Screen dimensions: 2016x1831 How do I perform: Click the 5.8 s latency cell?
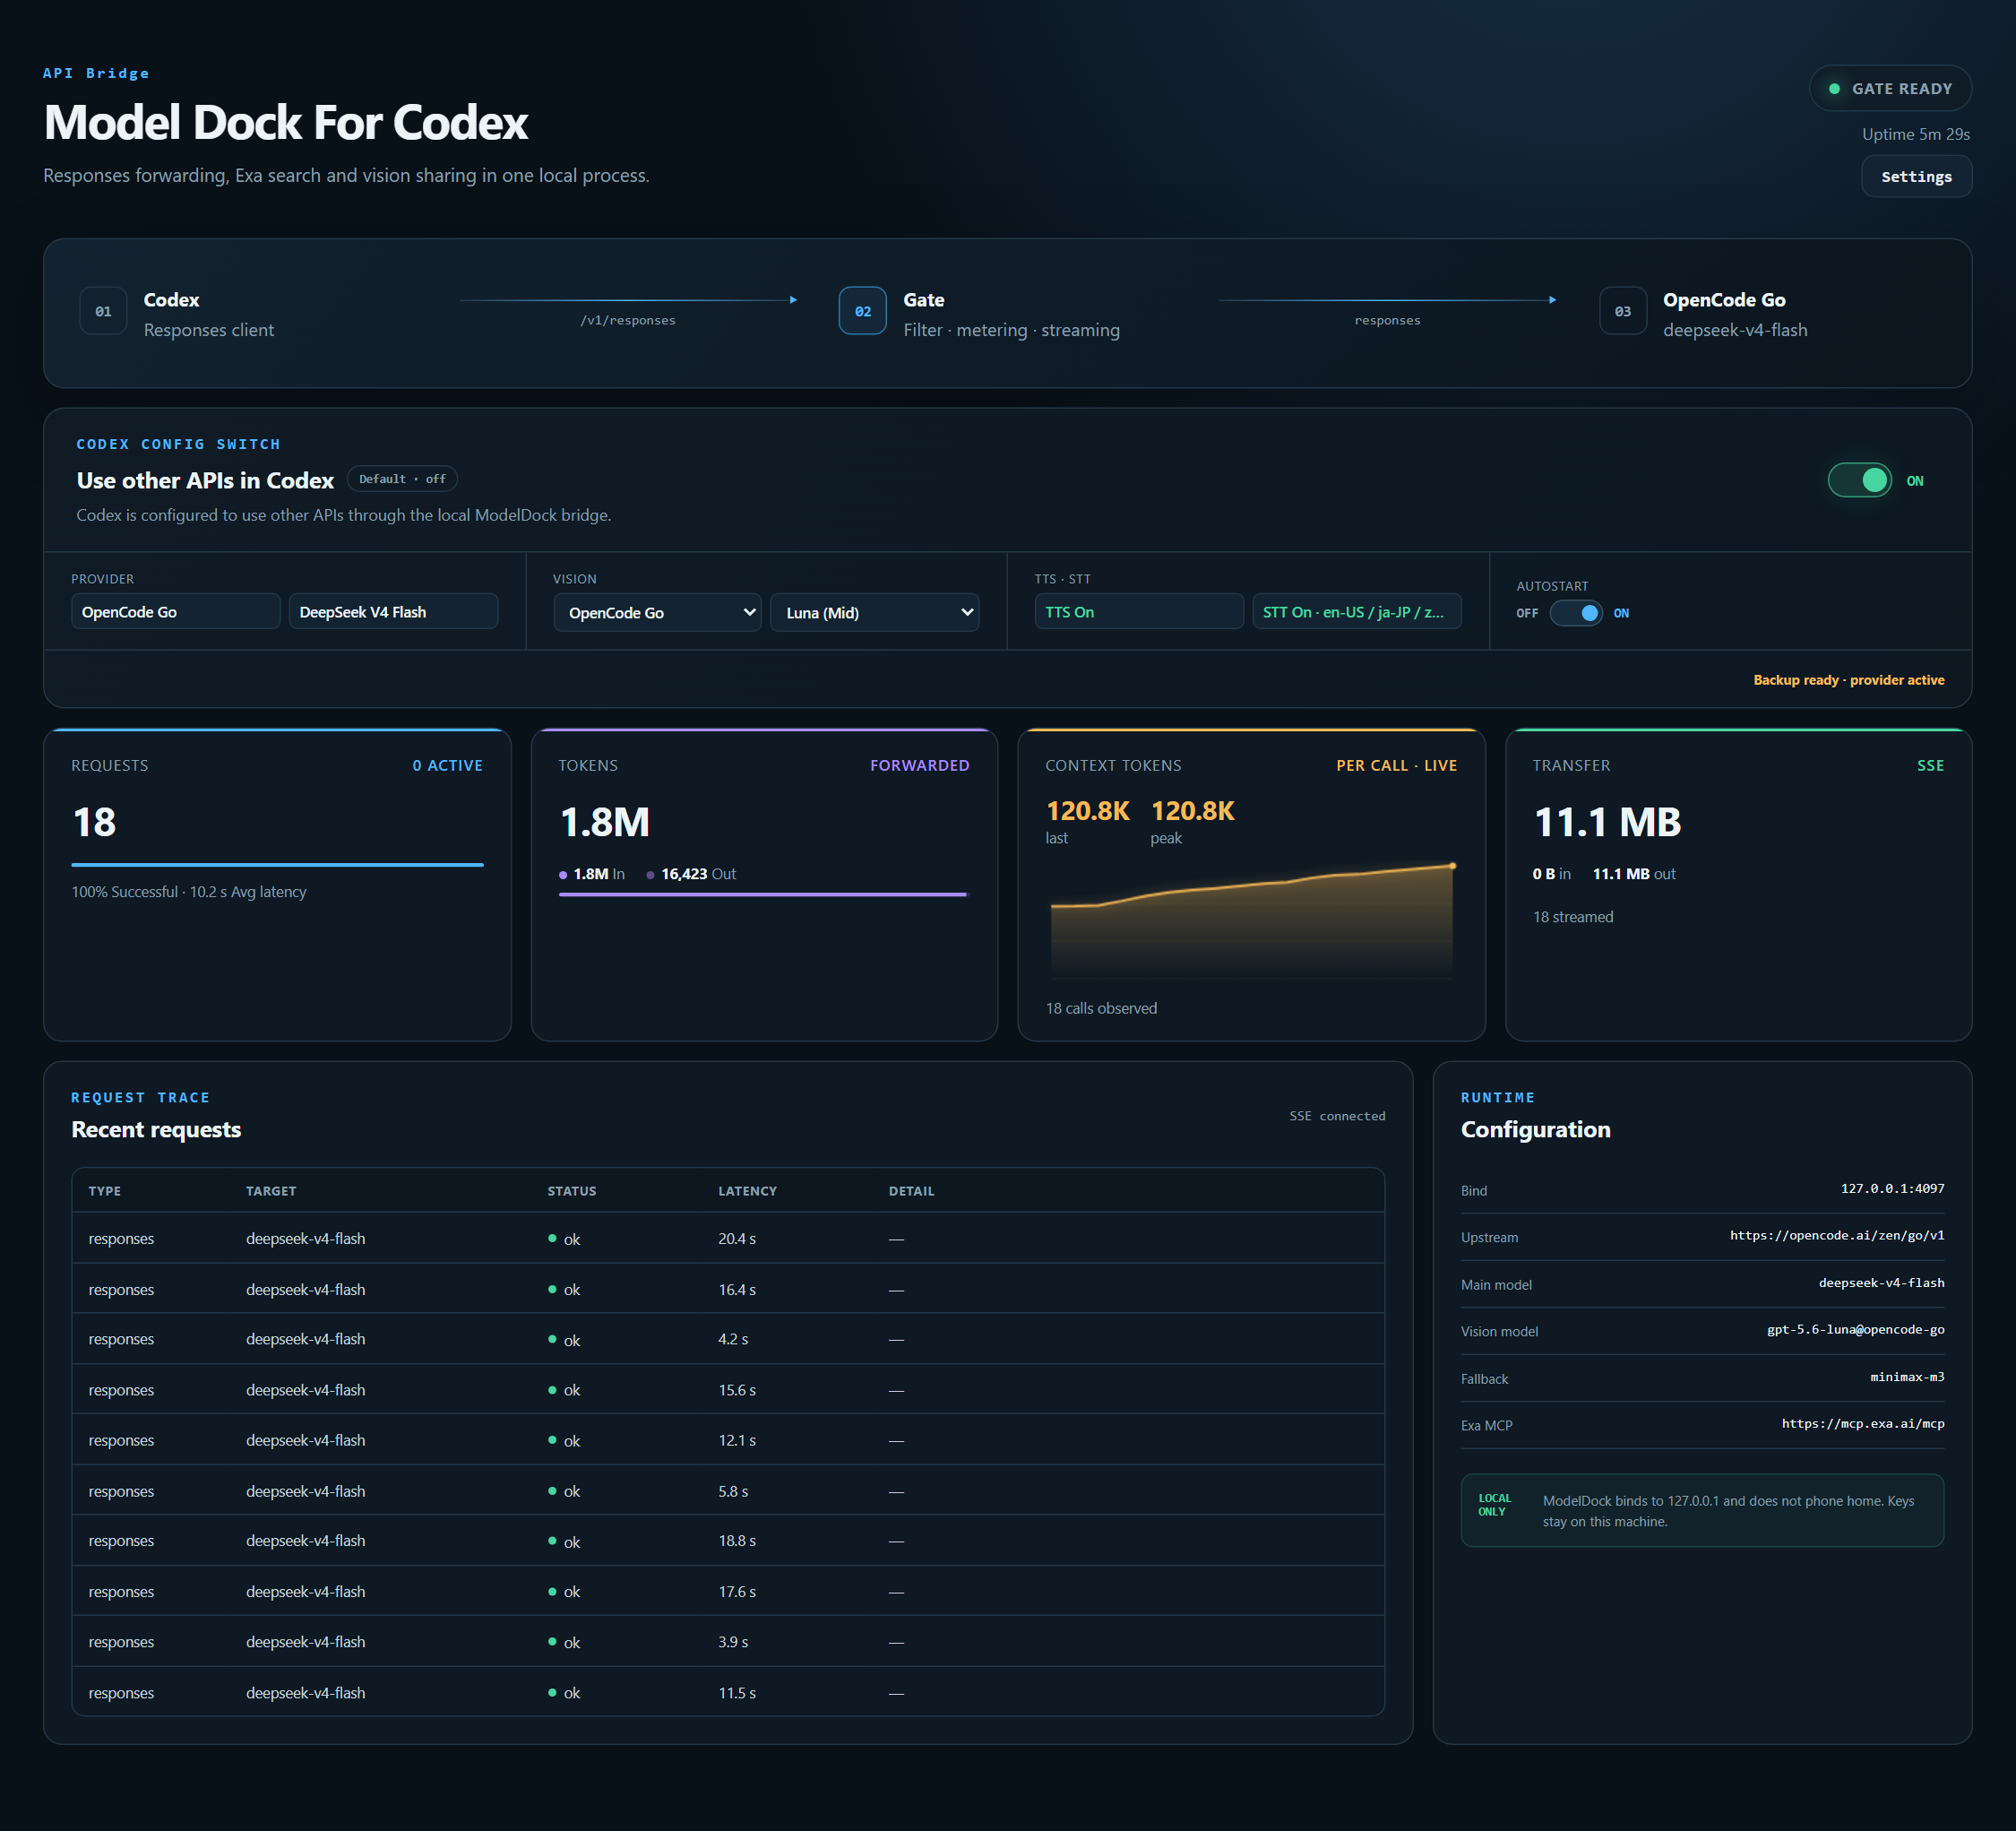pos(733,1491)
